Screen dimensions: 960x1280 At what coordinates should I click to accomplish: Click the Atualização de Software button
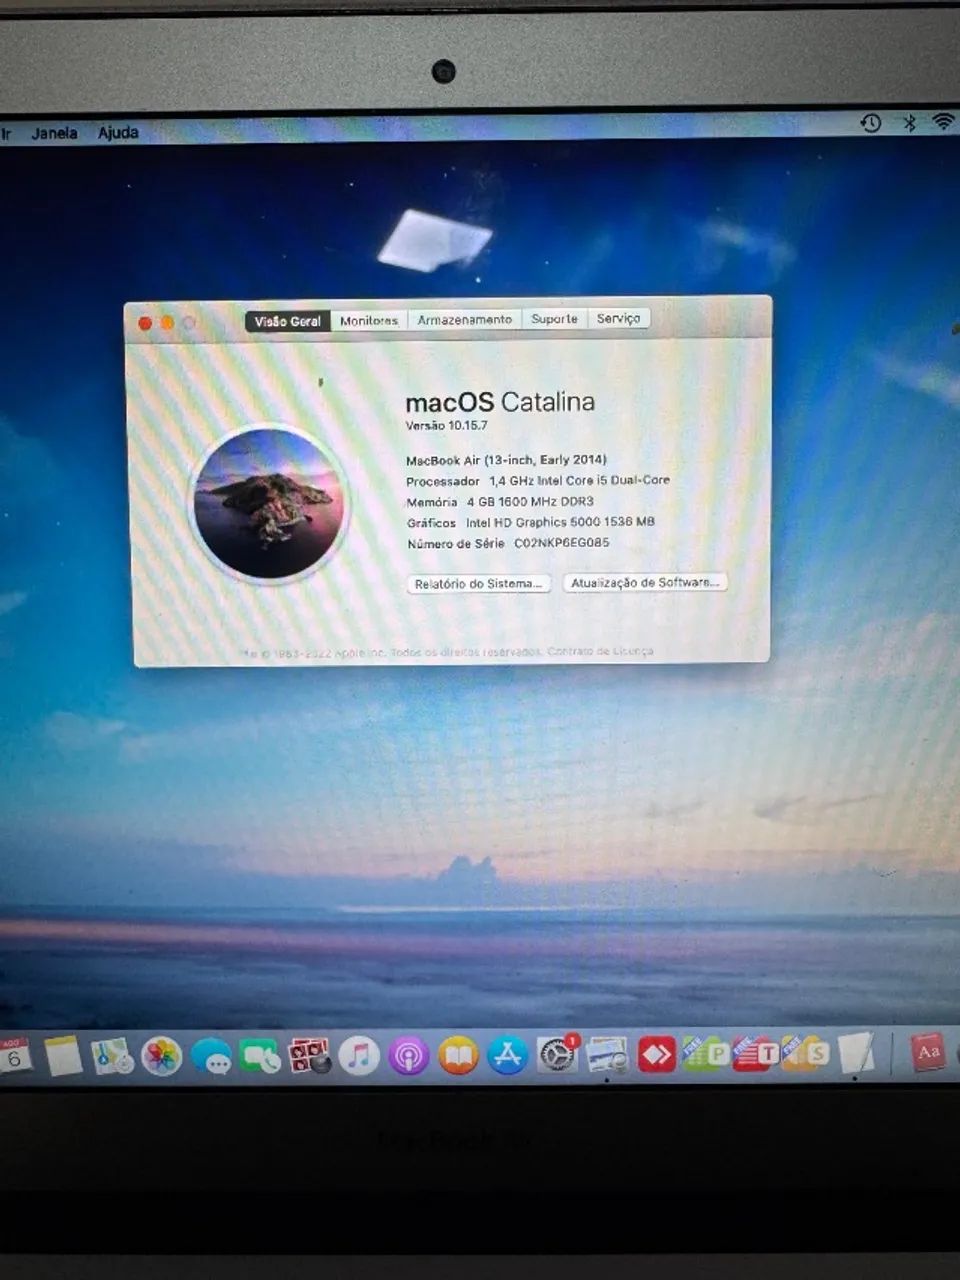point(645,582)
